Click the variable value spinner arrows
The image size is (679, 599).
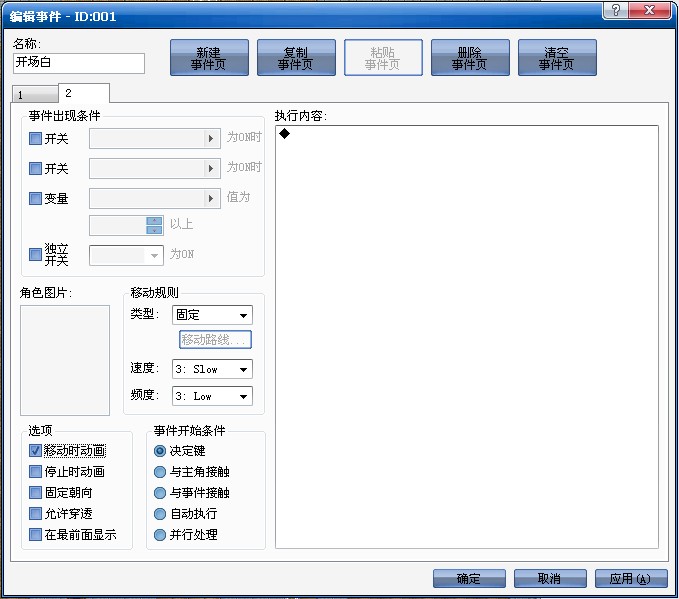[x=154, y=225]
